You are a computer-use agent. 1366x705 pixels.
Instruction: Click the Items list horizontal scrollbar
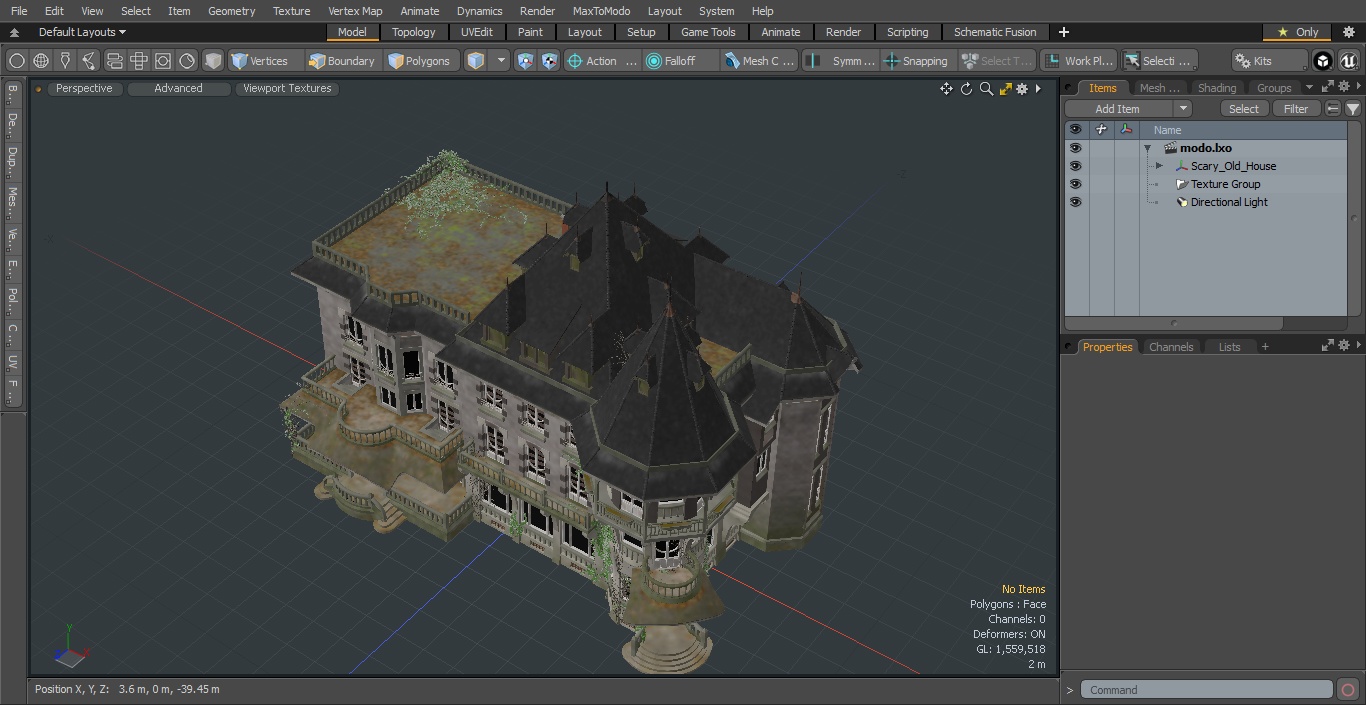[1174, 323]
